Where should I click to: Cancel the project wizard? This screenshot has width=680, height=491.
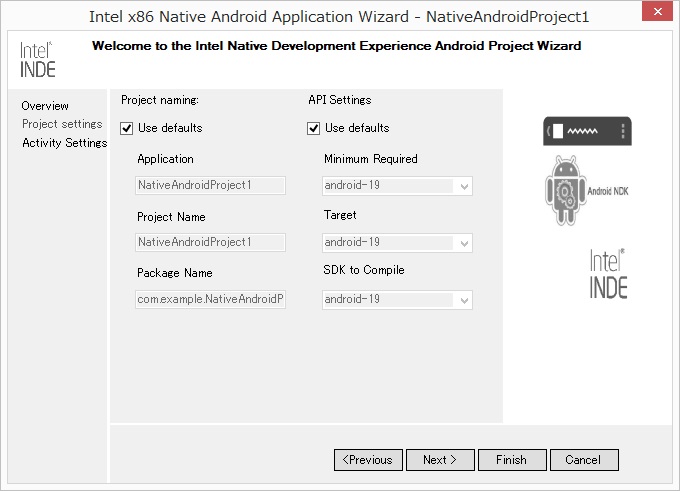click(x=583, y=460)
